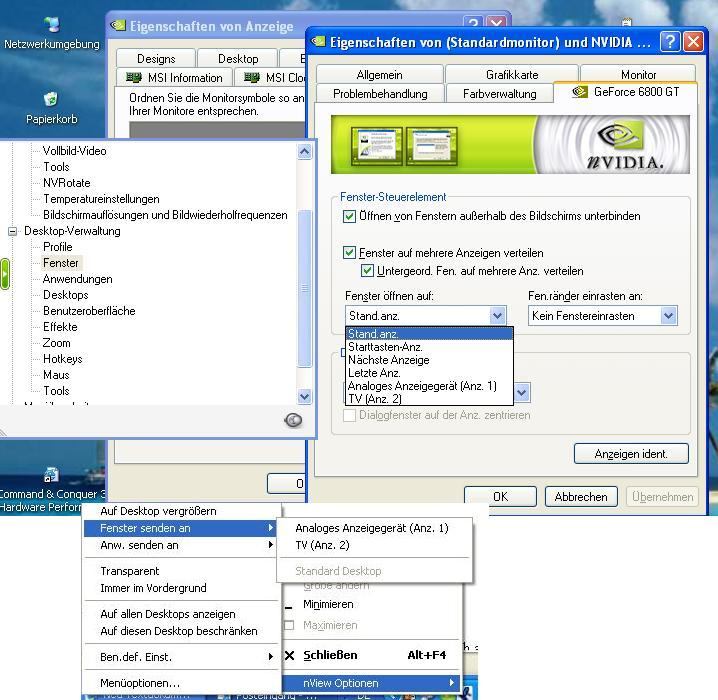Select 'Temperatureinstellungen' tree item
718x700 pixels.
point(101,199)
